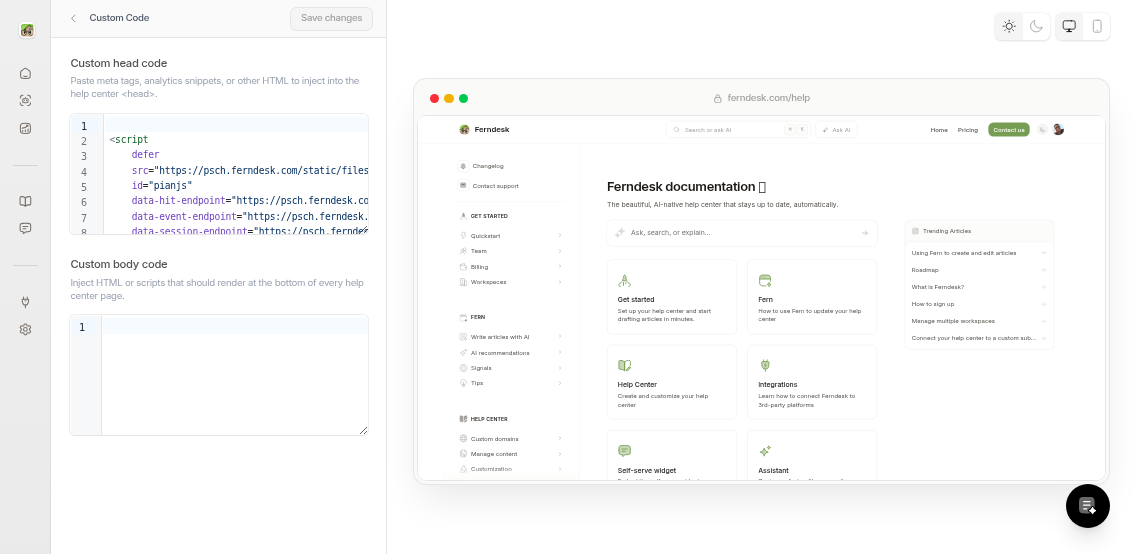Toggle mobile device preview
Screen dimensions: 1136x554
(1097, 27)
